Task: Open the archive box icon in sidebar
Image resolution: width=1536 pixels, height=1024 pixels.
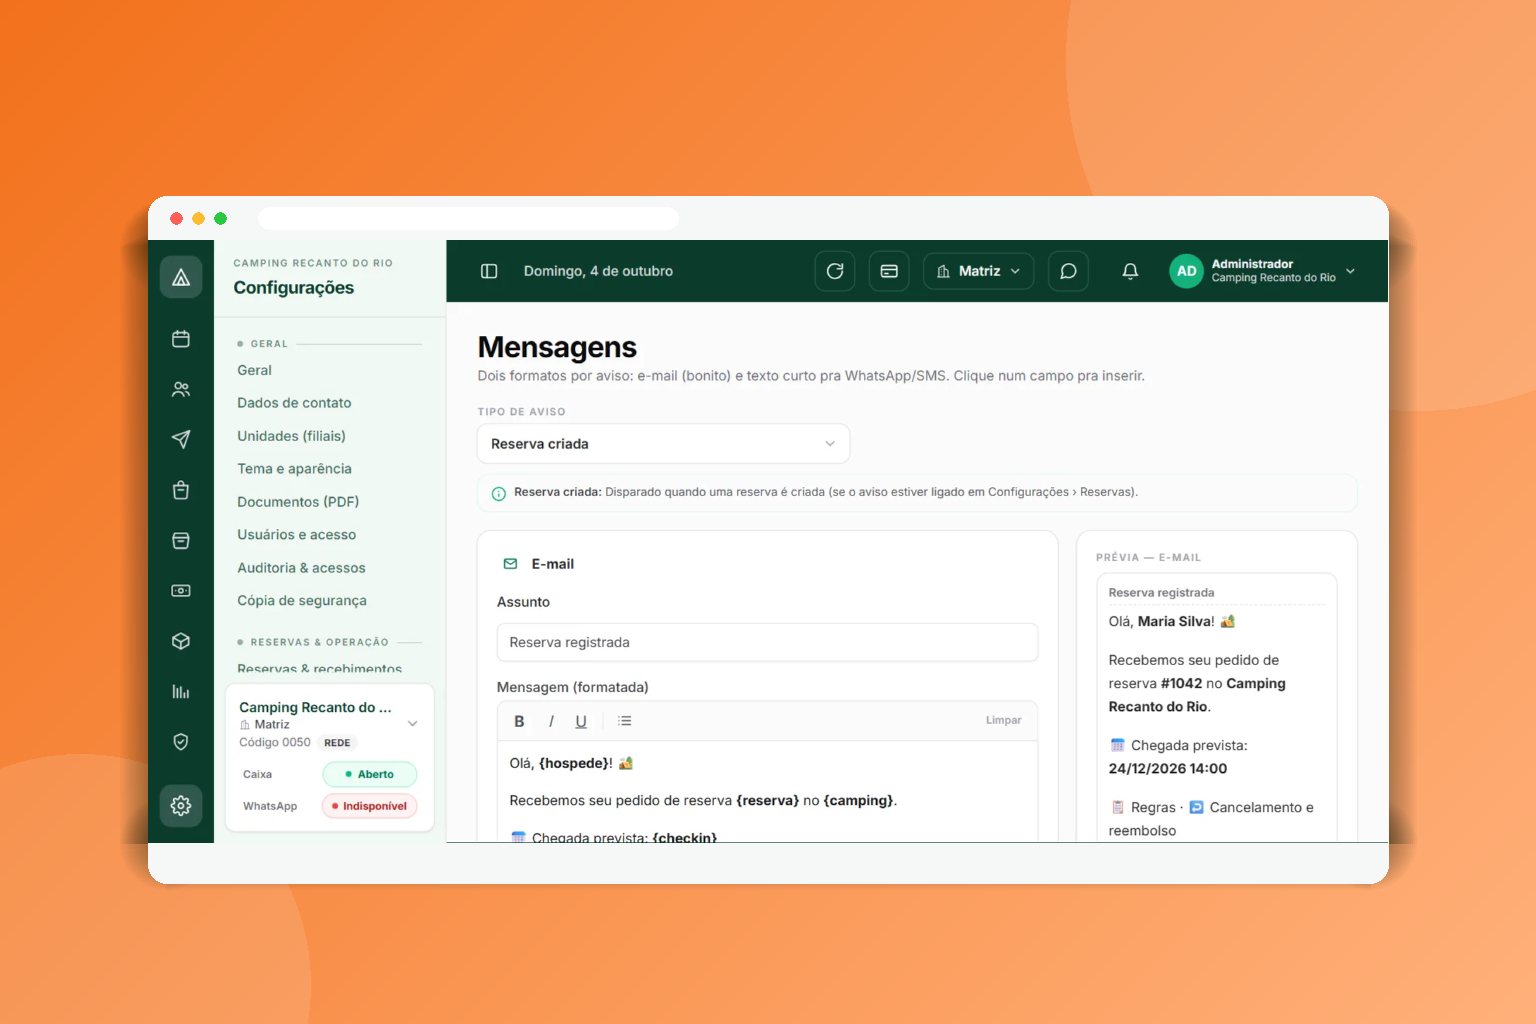Action: pyautogui.click(x=181, y=540)
